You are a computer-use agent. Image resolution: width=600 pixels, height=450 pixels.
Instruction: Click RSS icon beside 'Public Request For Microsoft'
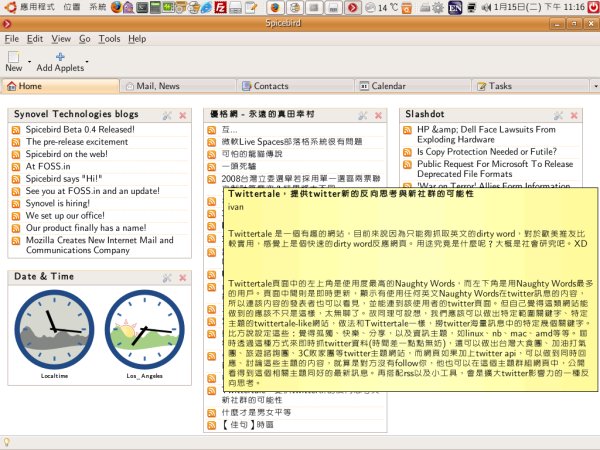point(407,165)
